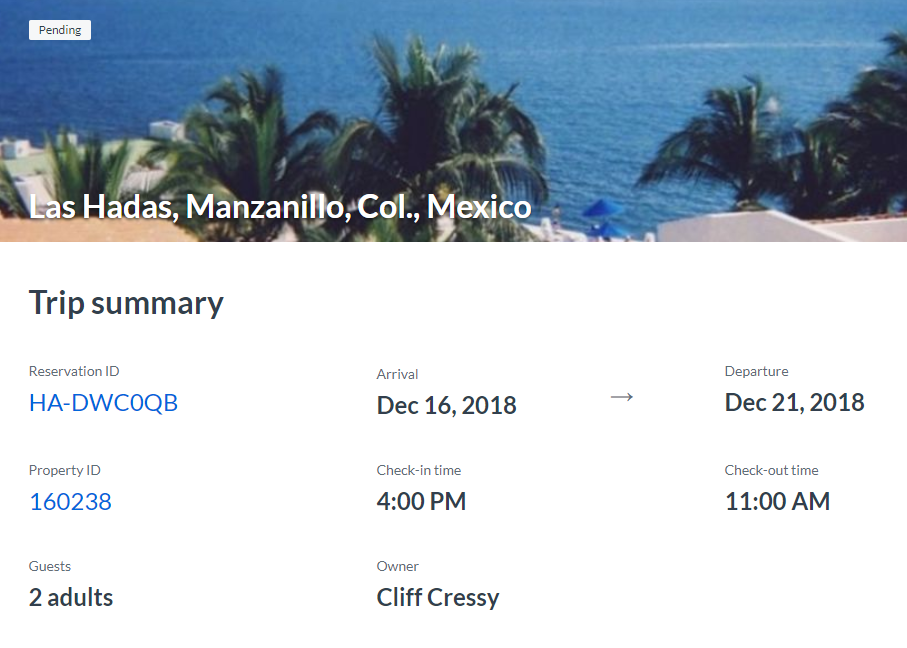Click the Check-out time label
This screenshot has width=907, height=648.
pyautogui.click(x=771, y=470)
